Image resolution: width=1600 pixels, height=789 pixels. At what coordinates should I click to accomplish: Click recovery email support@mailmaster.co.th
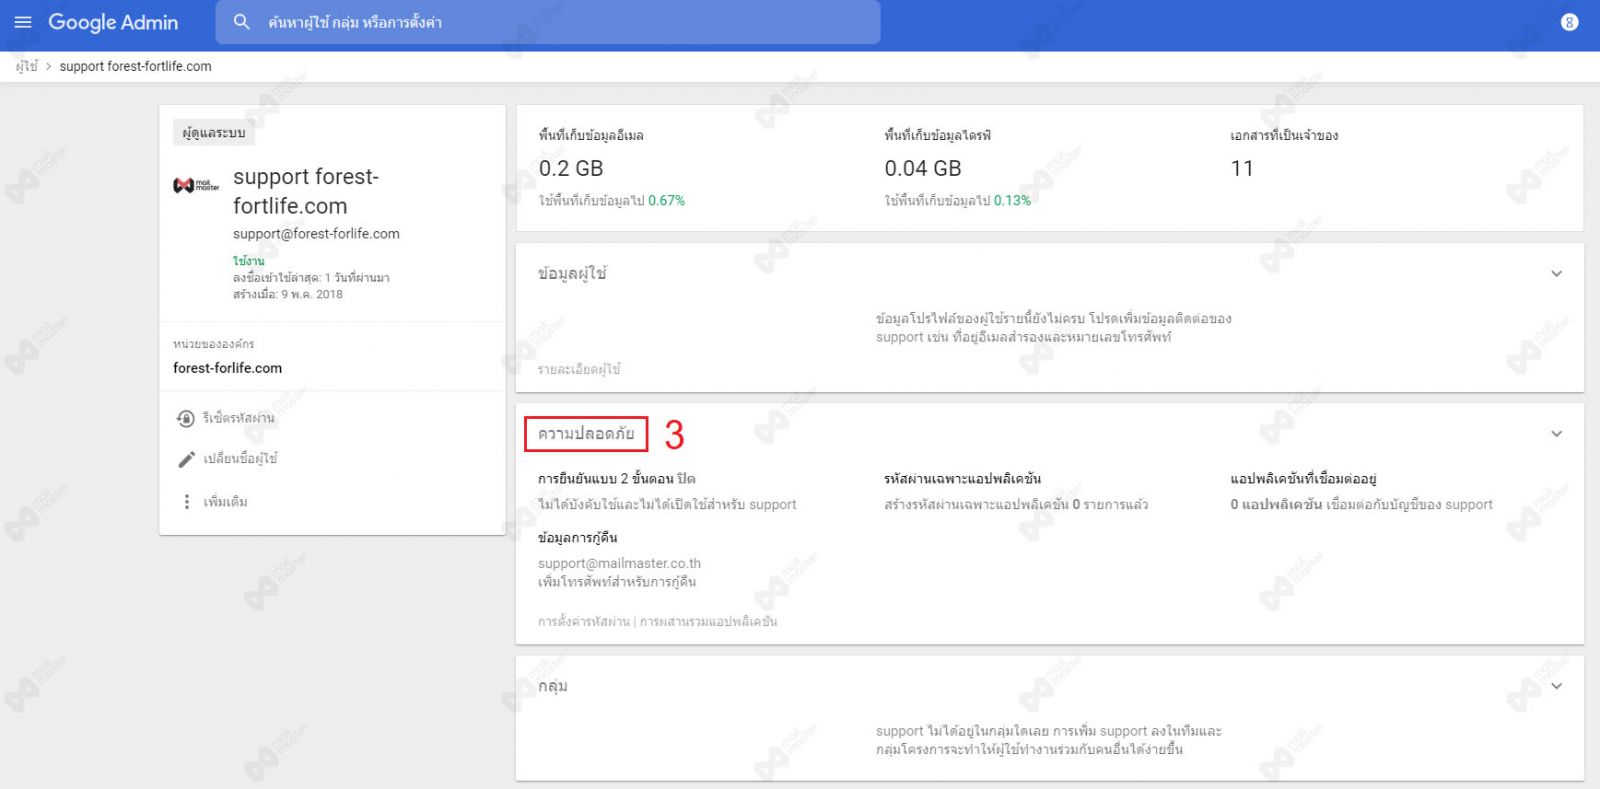point(619,563)
